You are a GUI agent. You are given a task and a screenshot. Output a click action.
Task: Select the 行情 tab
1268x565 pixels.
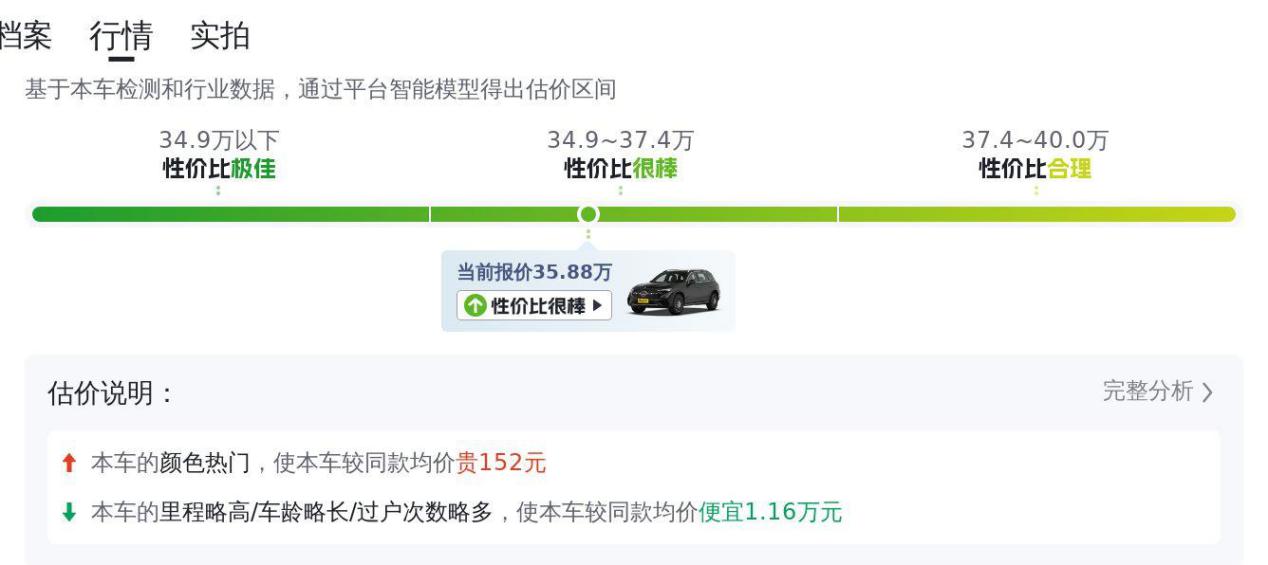121,37
